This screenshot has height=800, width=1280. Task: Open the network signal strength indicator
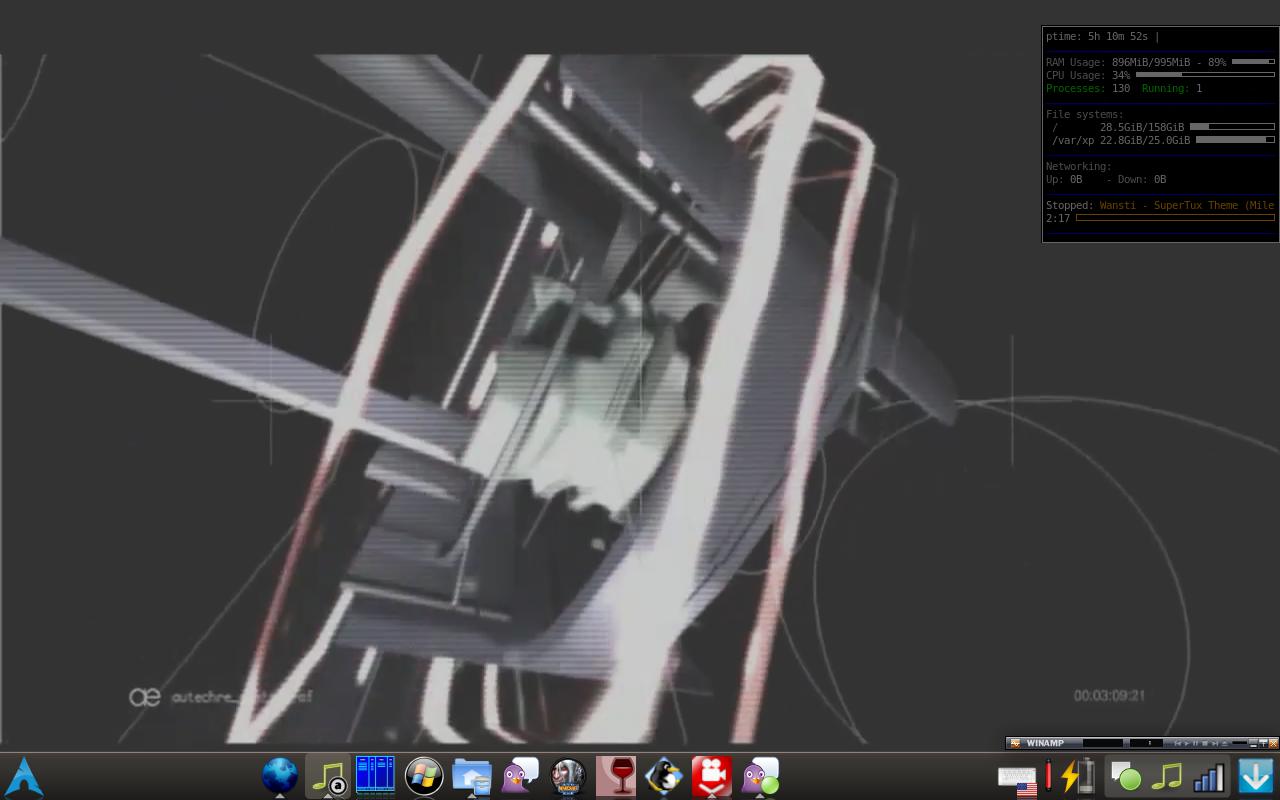pos(1209,777)
